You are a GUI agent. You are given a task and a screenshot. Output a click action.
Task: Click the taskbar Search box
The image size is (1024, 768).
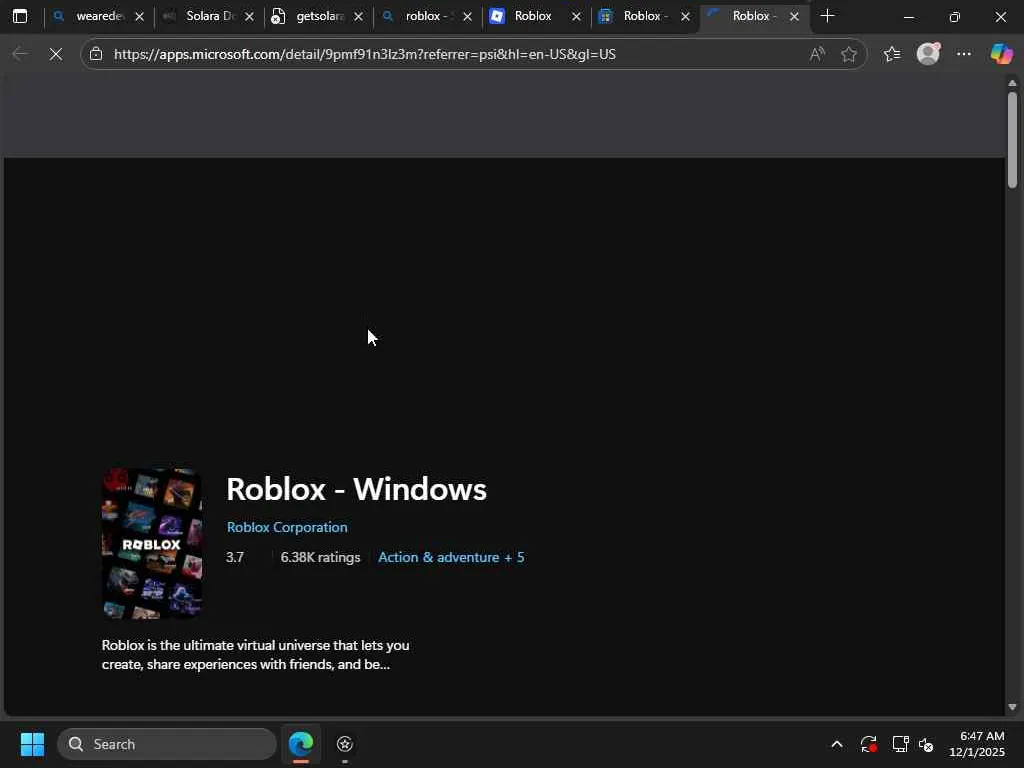pyautogui.click(x=167, y=744)
